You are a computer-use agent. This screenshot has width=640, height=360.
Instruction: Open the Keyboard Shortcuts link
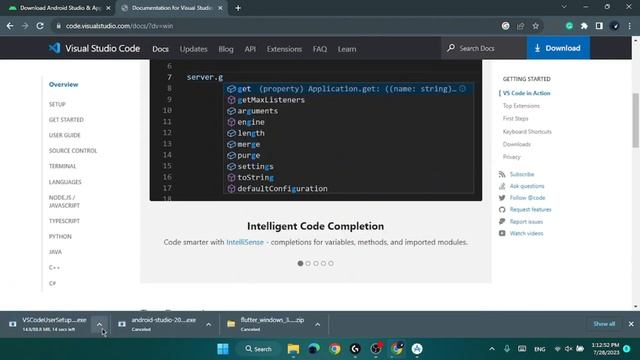[527, 131]
